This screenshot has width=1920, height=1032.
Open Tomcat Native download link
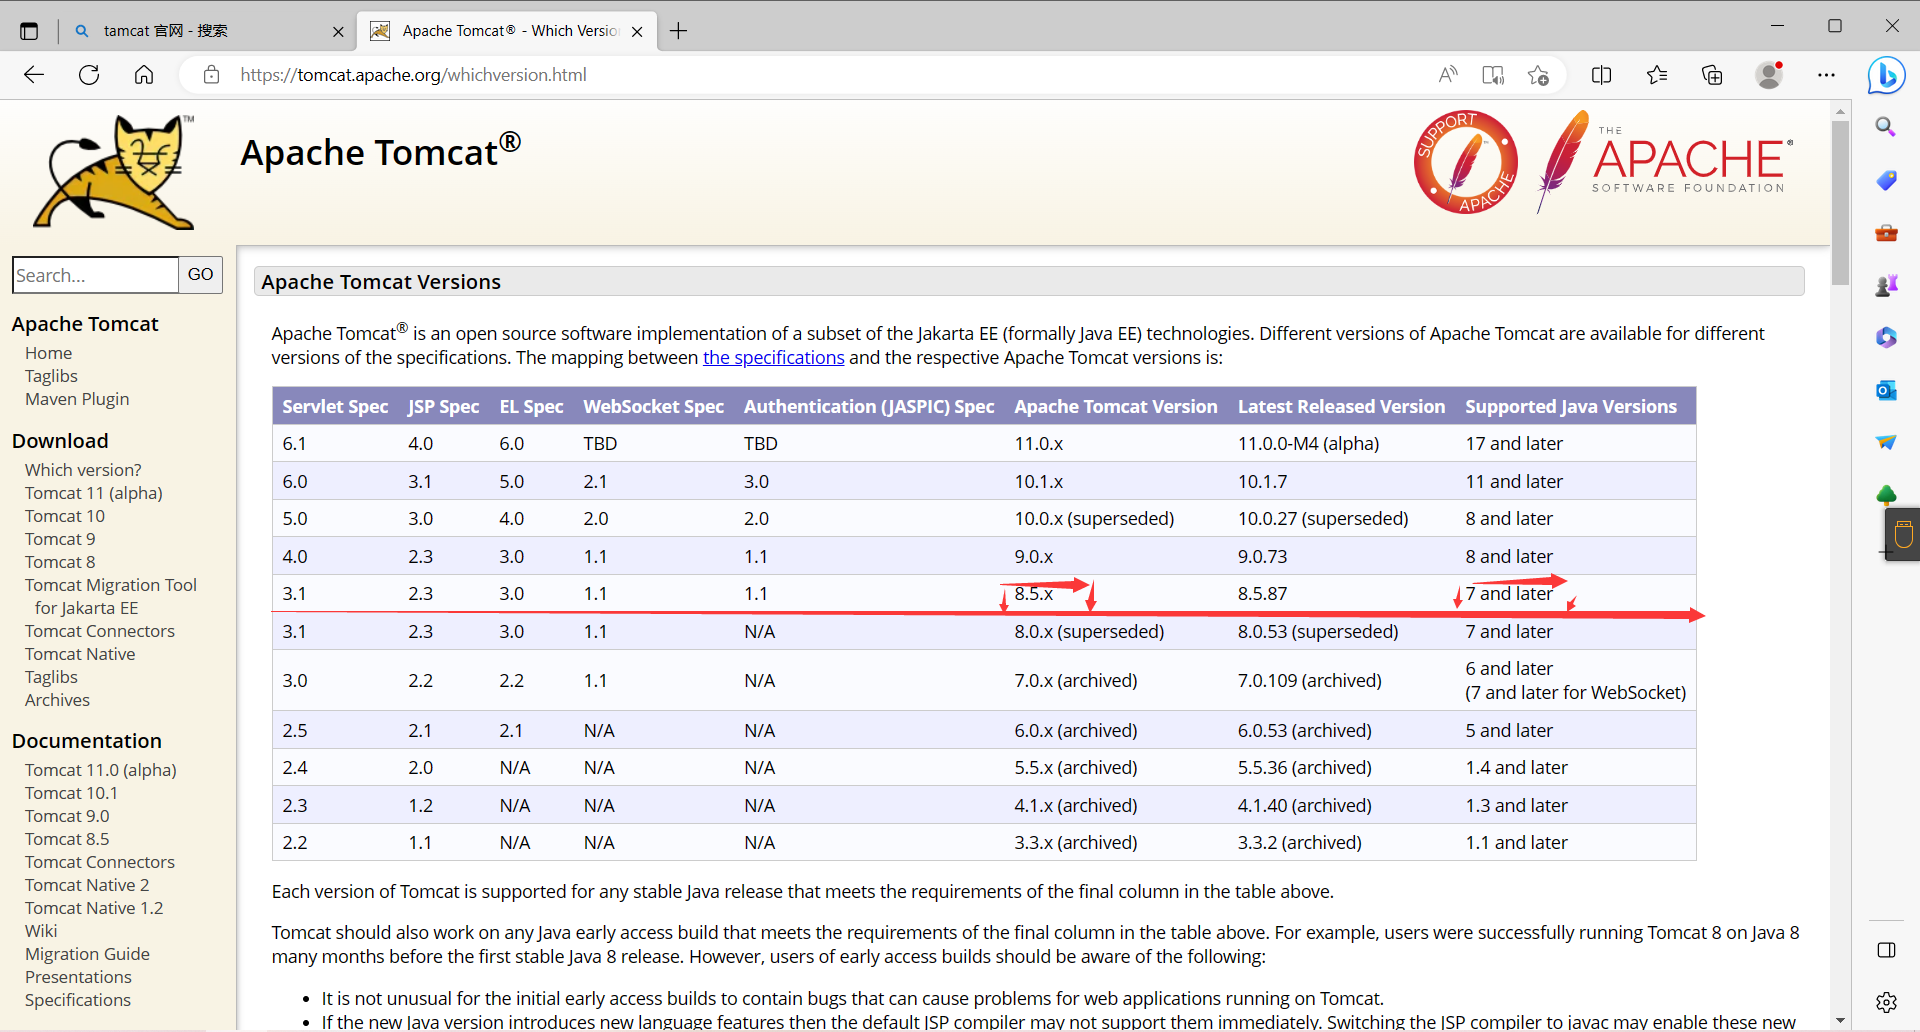pyautogui.click(x=80, y=654)
